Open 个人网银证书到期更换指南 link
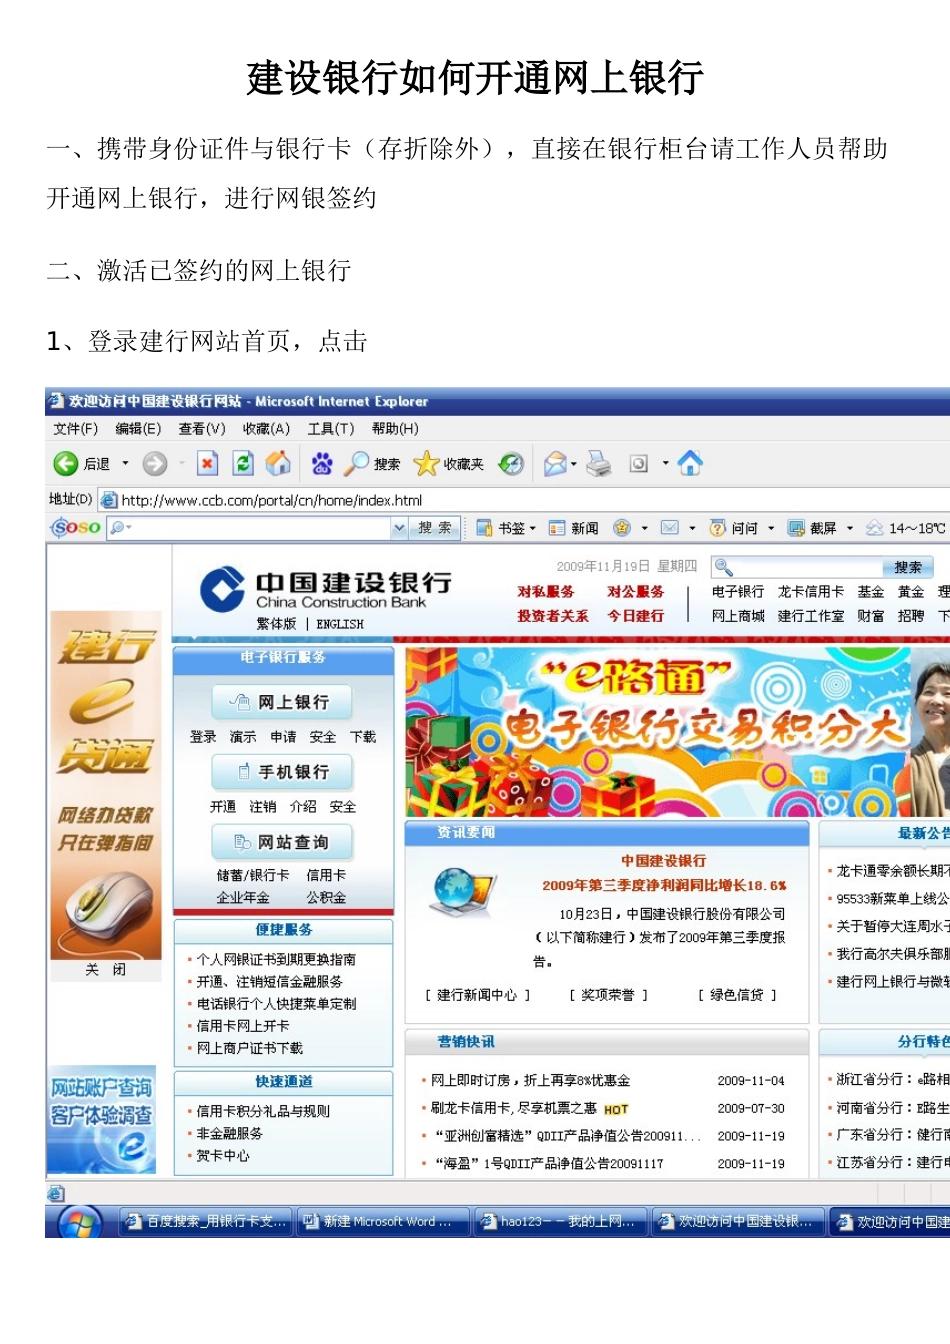 click(276, 959)
